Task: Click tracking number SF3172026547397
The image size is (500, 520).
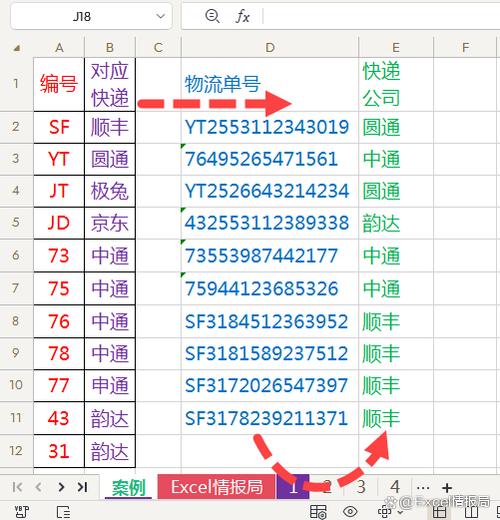Action: coord(270,385)
